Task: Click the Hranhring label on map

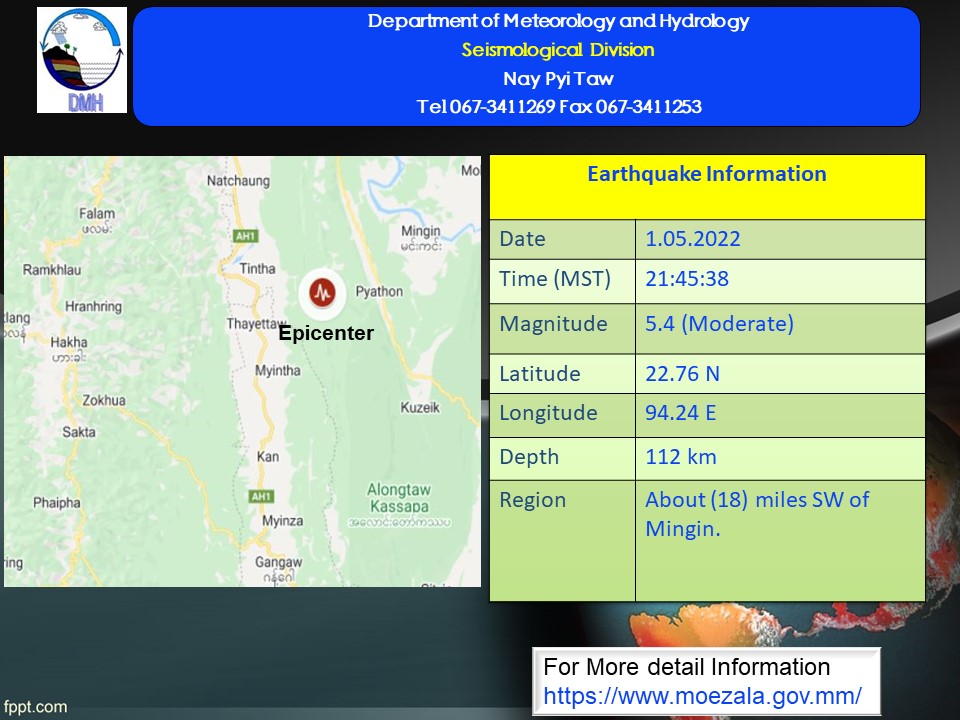Action: click(x=93, y=307)
